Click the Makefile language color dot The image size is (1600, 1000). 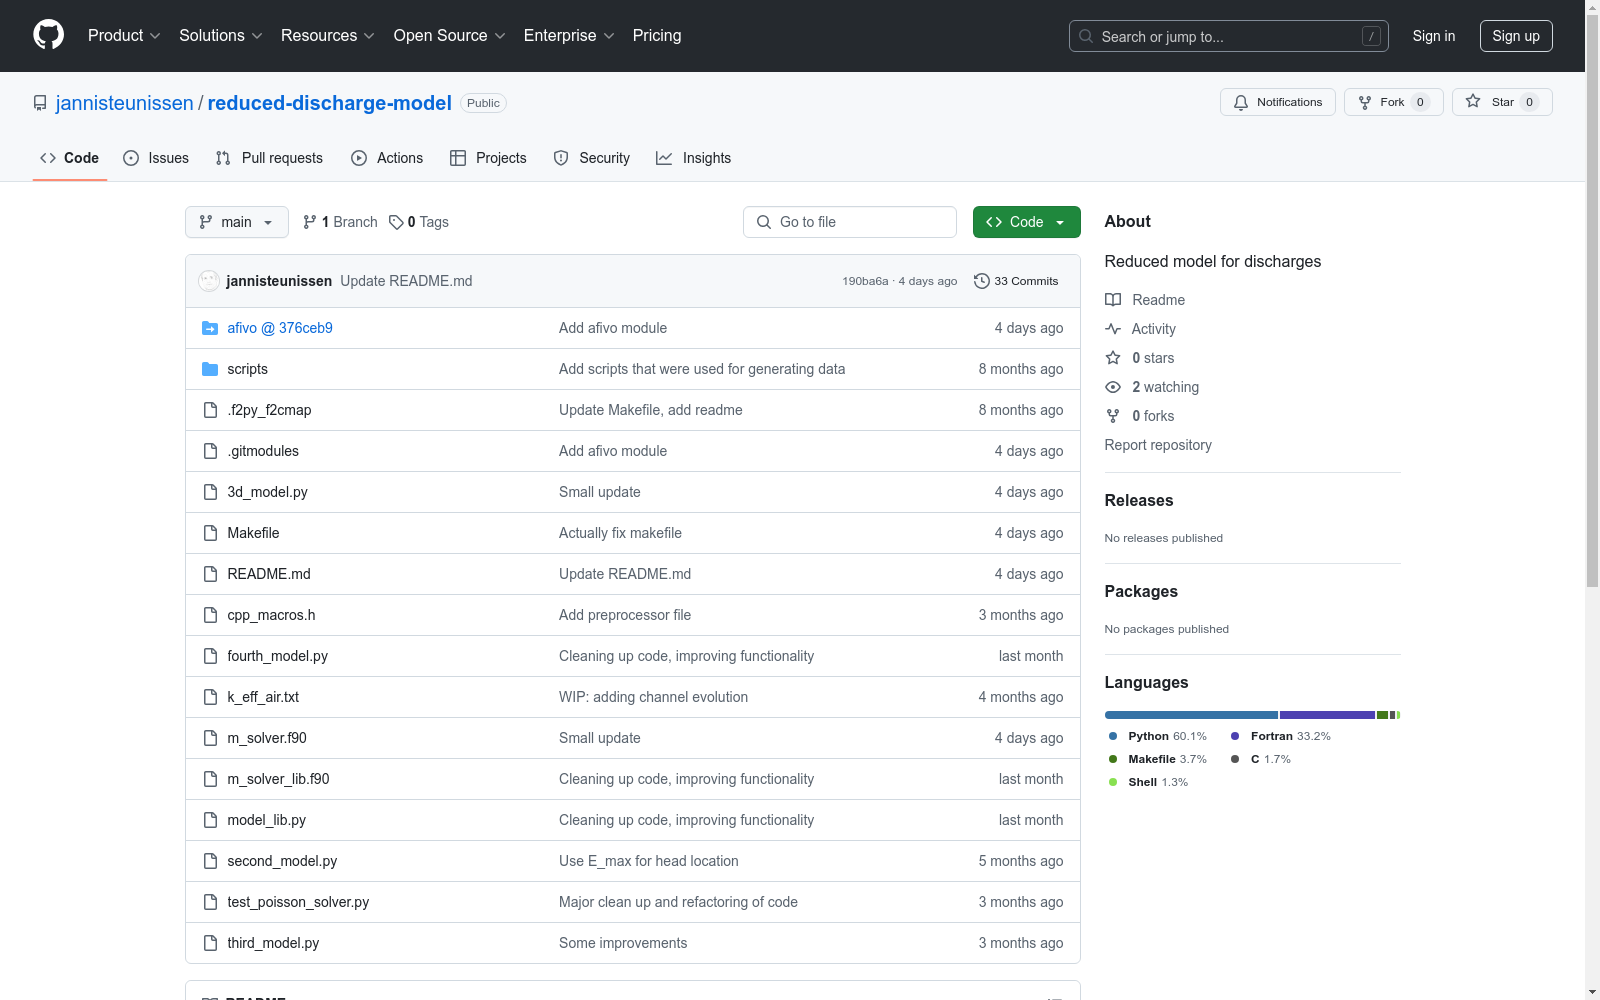point(1113,759)
